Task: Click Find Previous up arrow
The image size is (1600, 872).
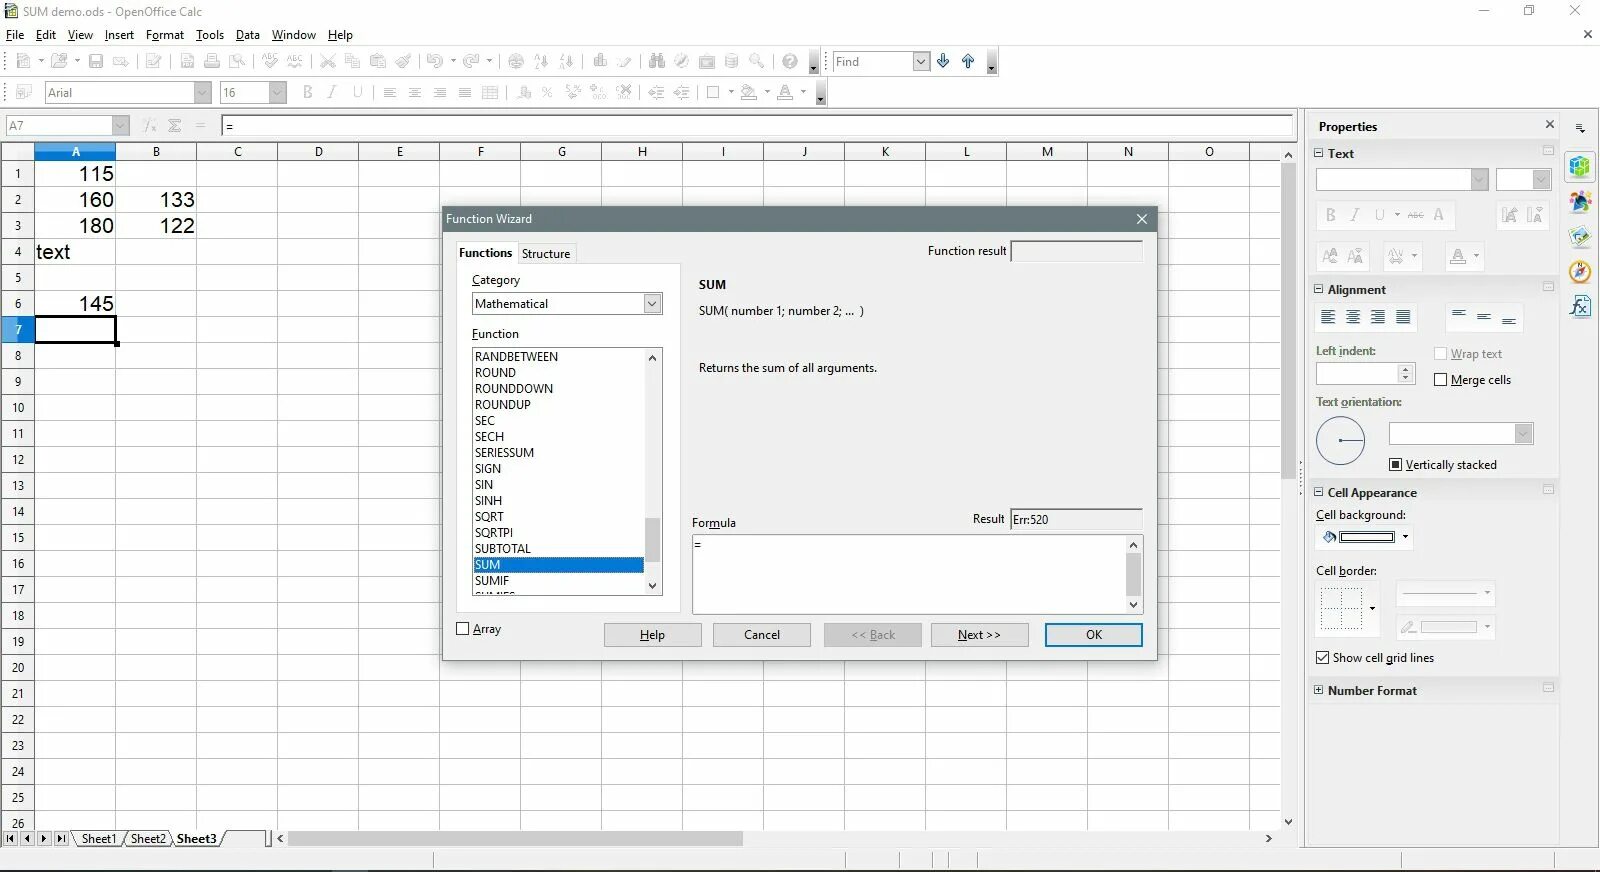Action: [968, 62]
